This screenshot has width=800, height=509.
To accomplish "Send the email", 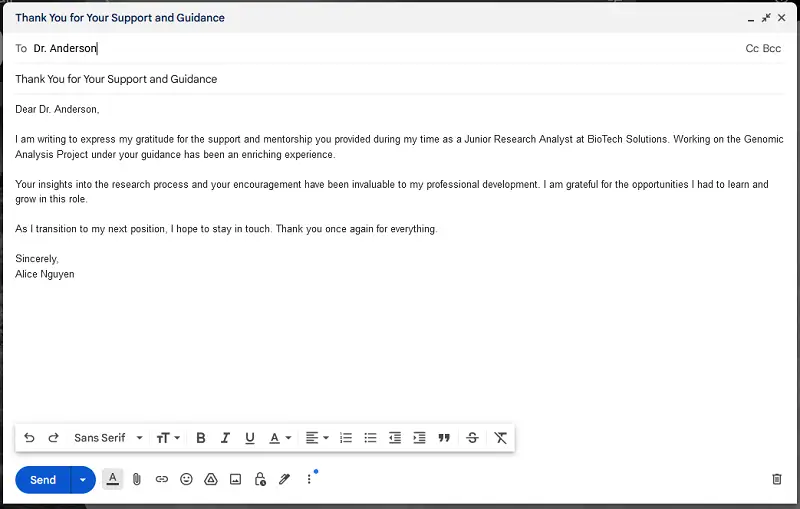I will coord(43,479).
